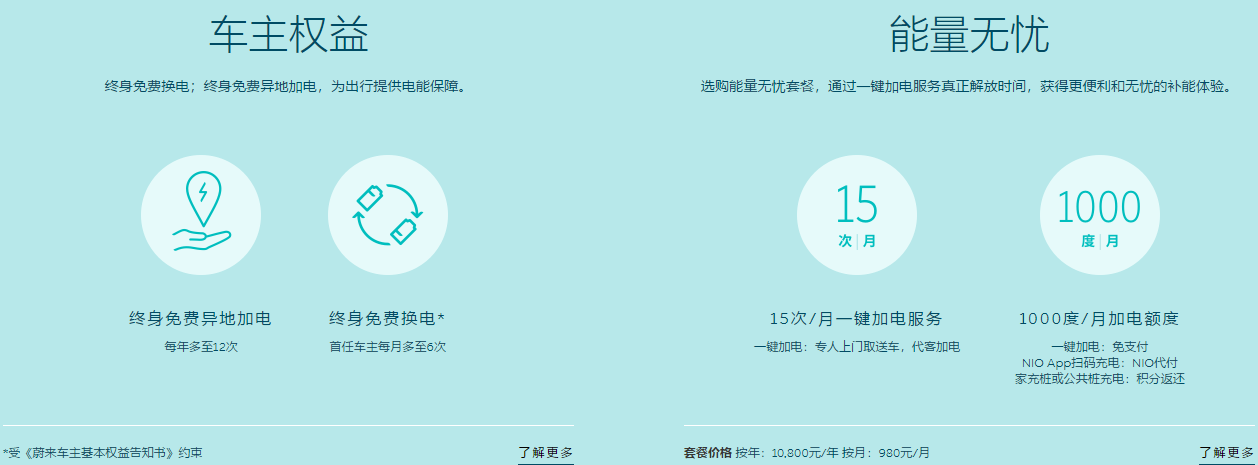The width and height of the screenshot is (1258, 465).
Task: Click the NIO App扫码充电：NIO代付 line
Action: (x=1099, y=363)
